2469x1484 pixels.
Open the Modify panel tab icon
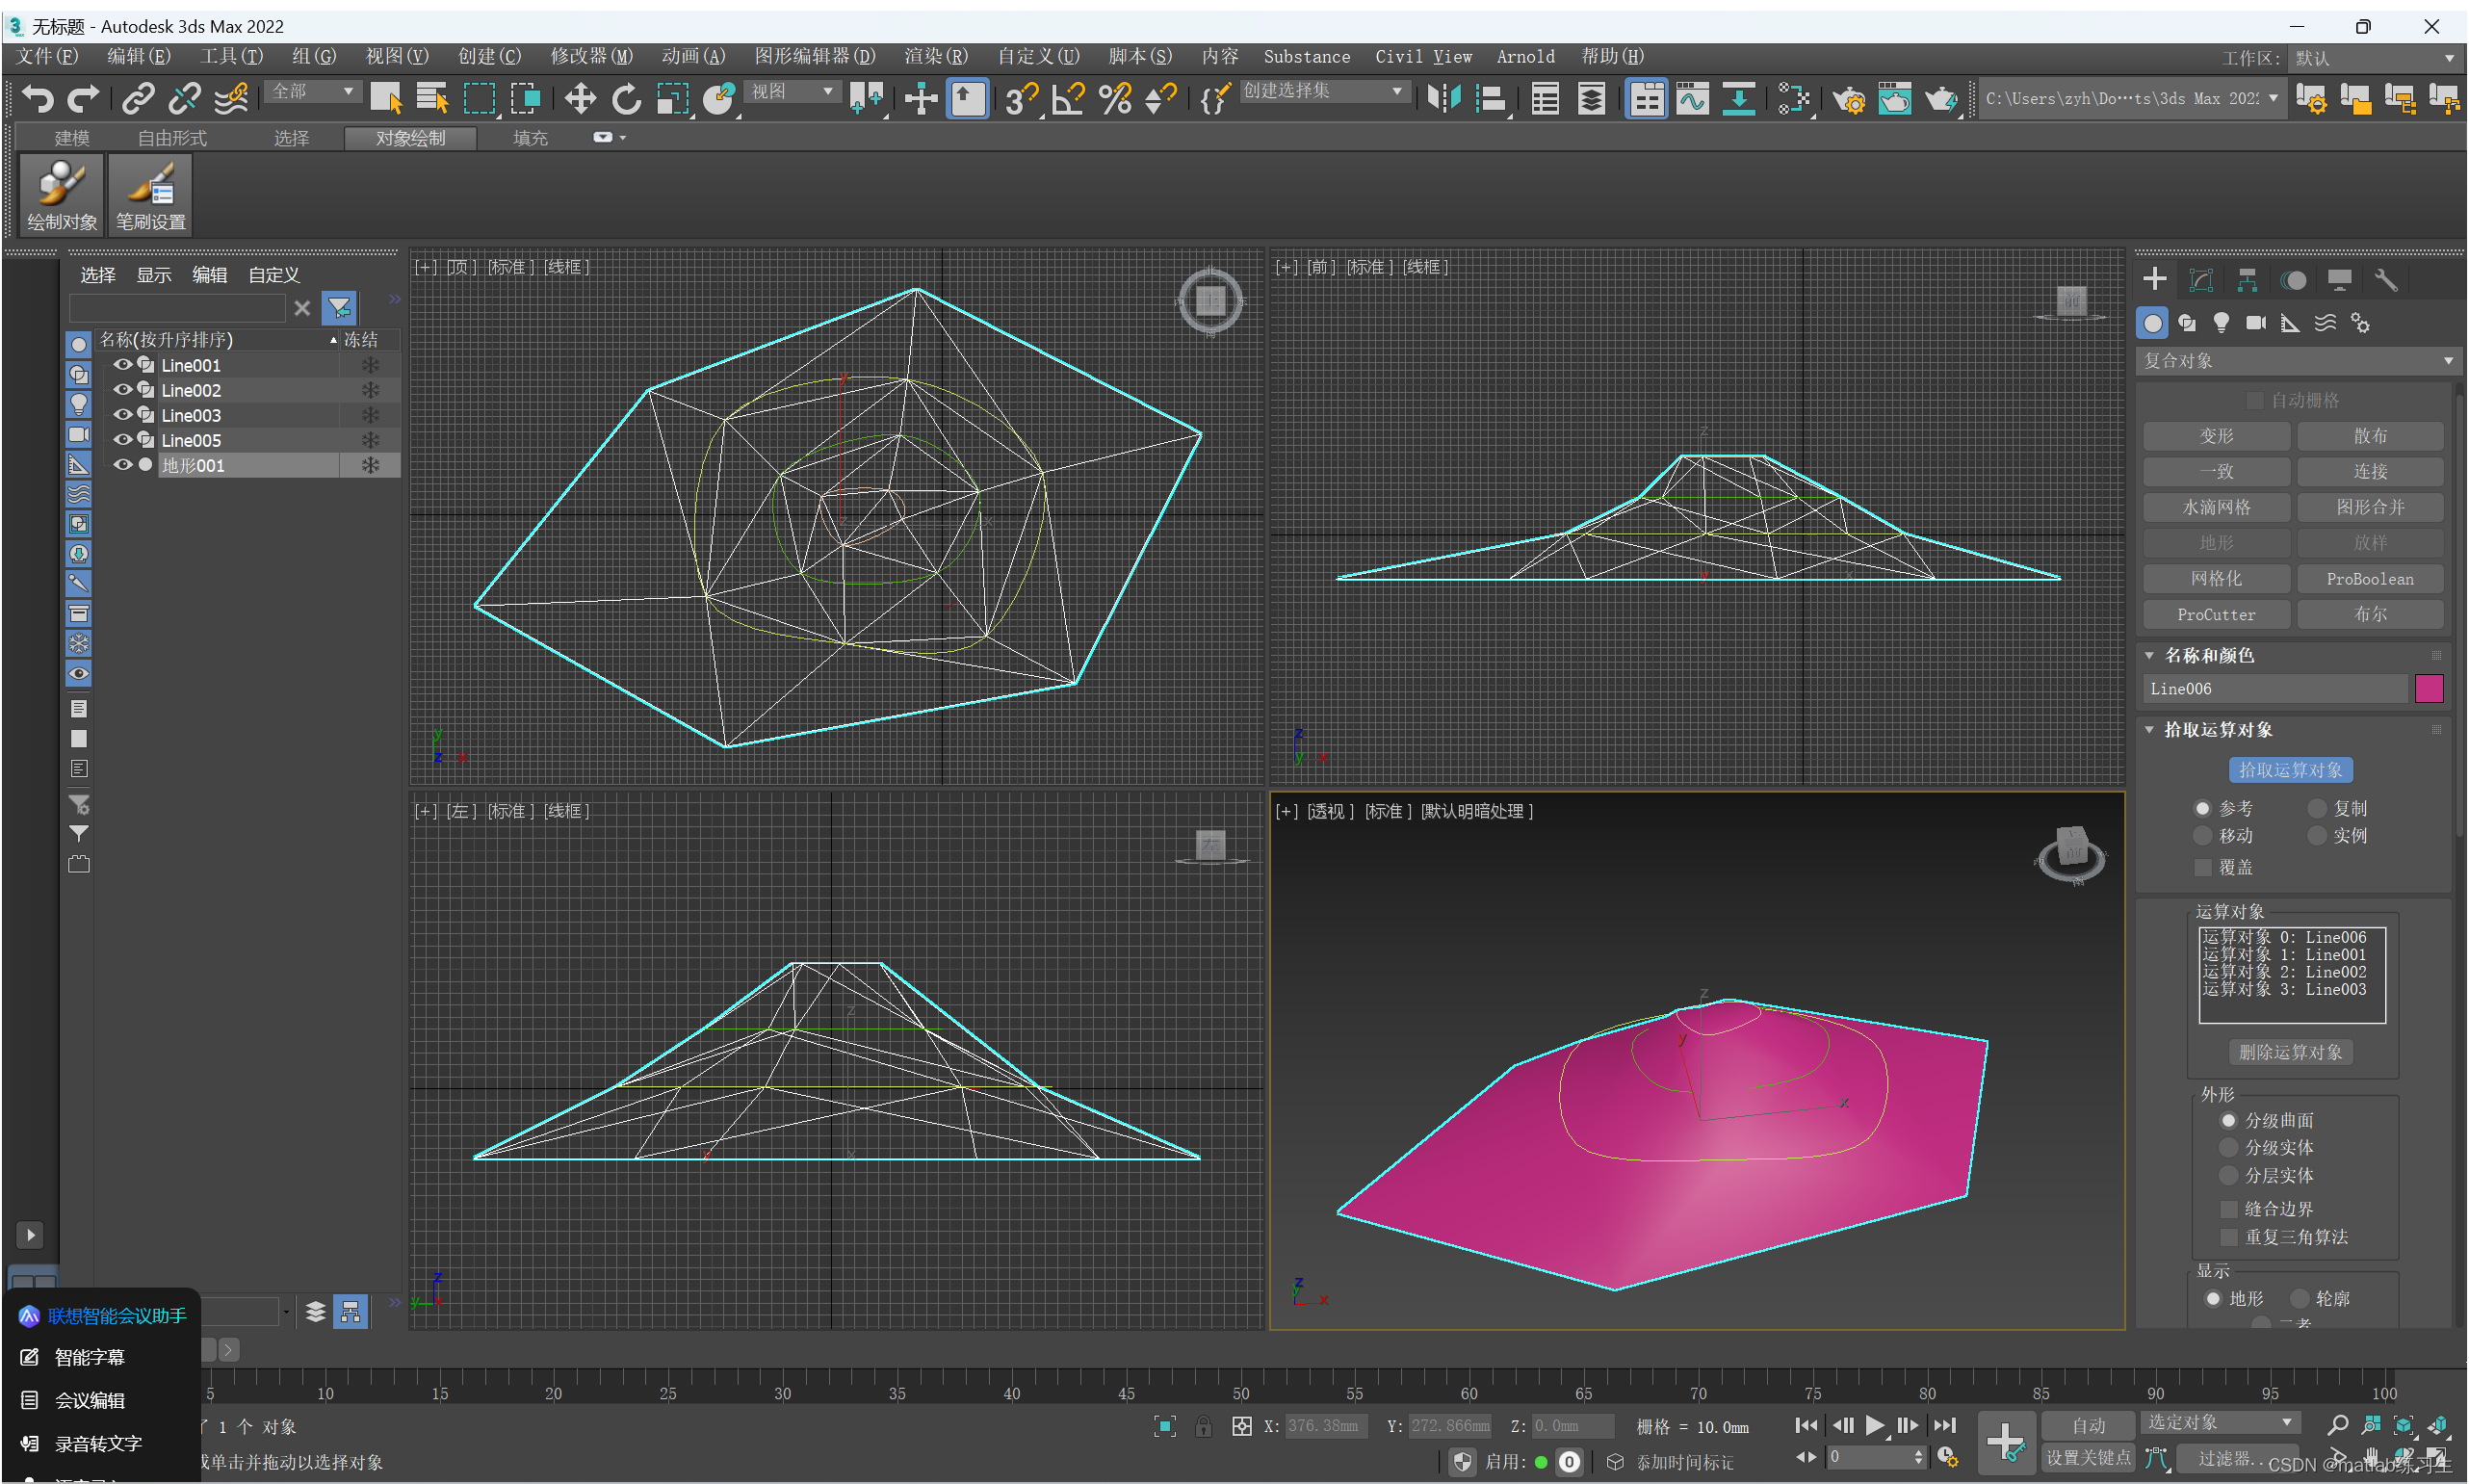[x=2200, y=280]
